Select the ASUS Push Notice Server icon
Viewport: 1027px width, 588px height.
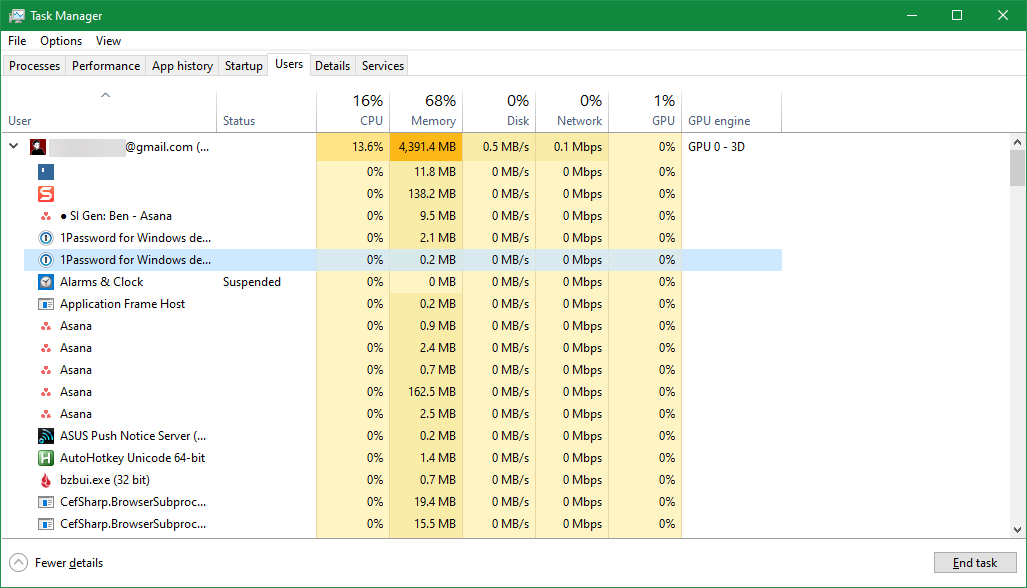[45, 435]
